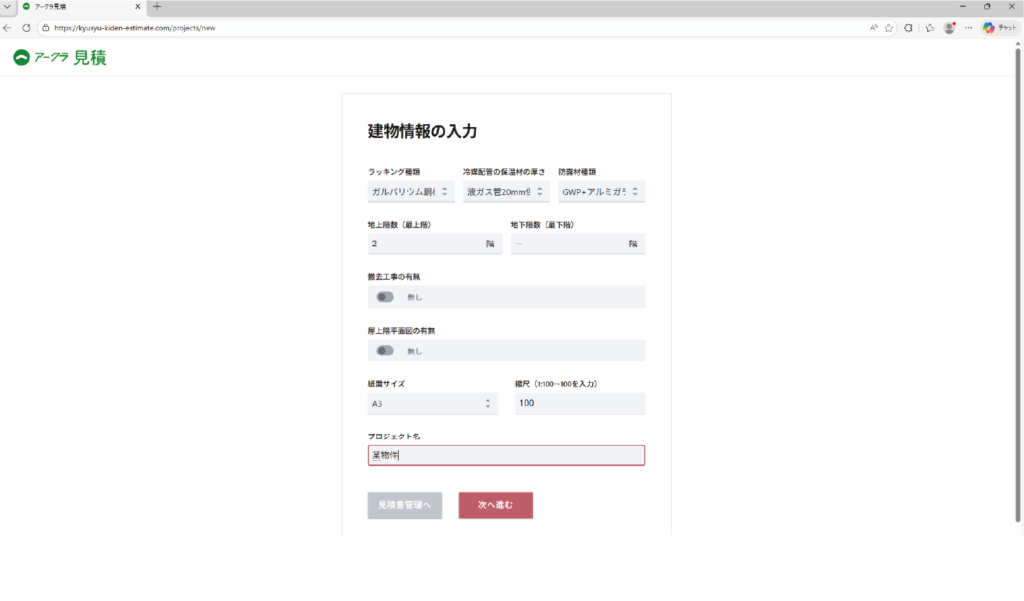Open browser settings three-dot menu

click(x=968, y=28)
